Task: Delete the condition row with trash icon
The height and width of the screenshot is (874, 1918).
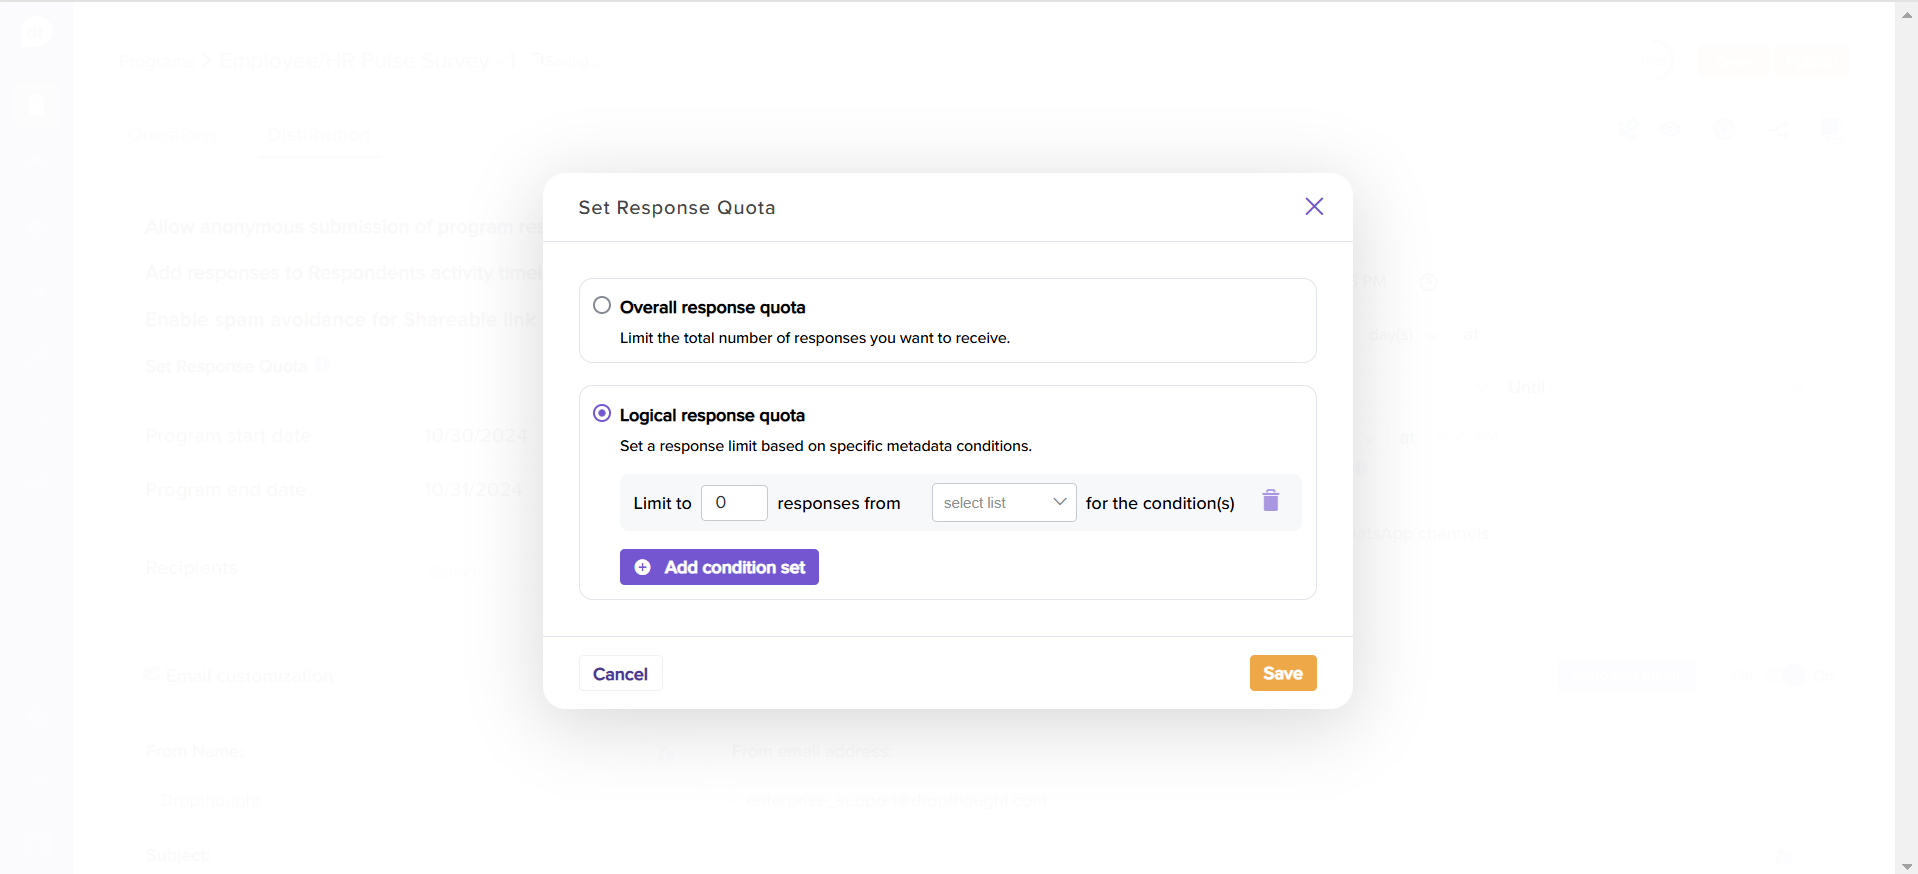Action: coord(1270,501)
